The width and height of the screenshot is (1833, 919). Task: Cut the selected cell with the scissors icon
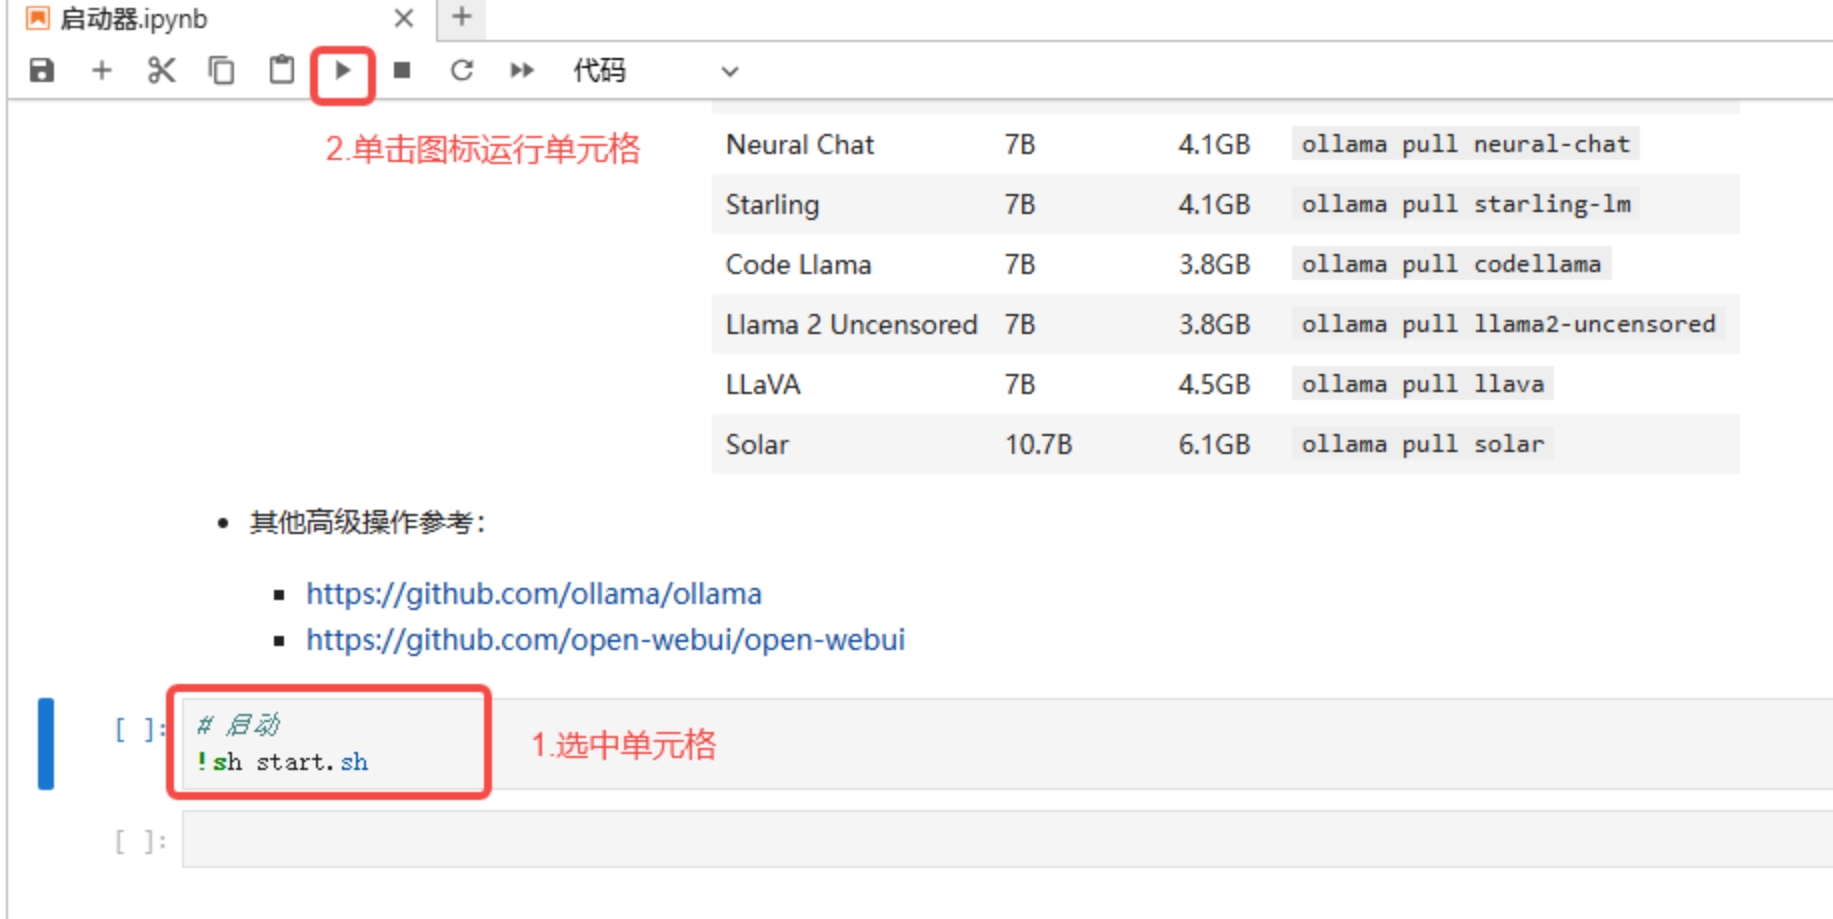point(161,71)
